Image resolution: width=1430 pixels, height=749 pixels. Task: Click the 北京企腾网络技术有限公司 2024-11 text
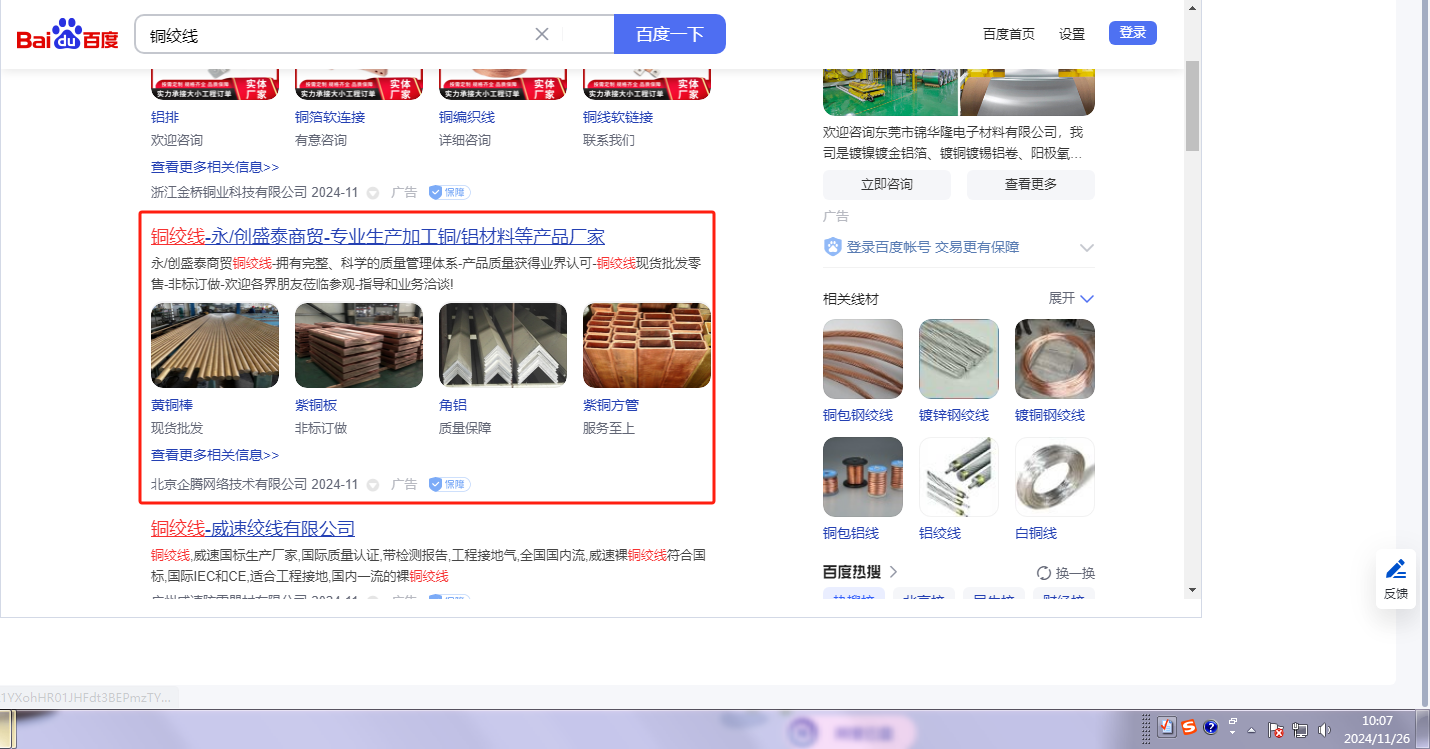[254, 484]
